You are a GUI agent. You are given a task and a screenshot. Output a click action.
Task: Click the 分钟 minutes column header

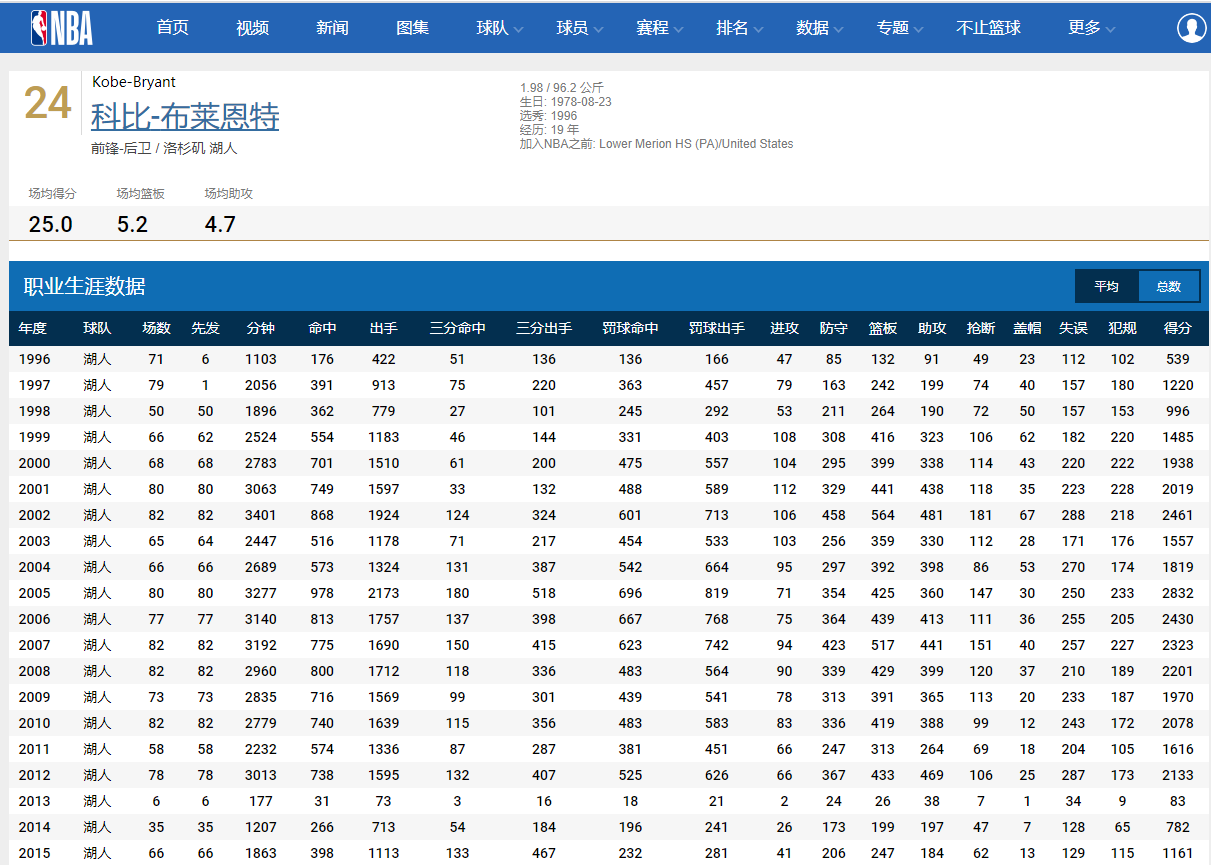click(x=261, y=328)
